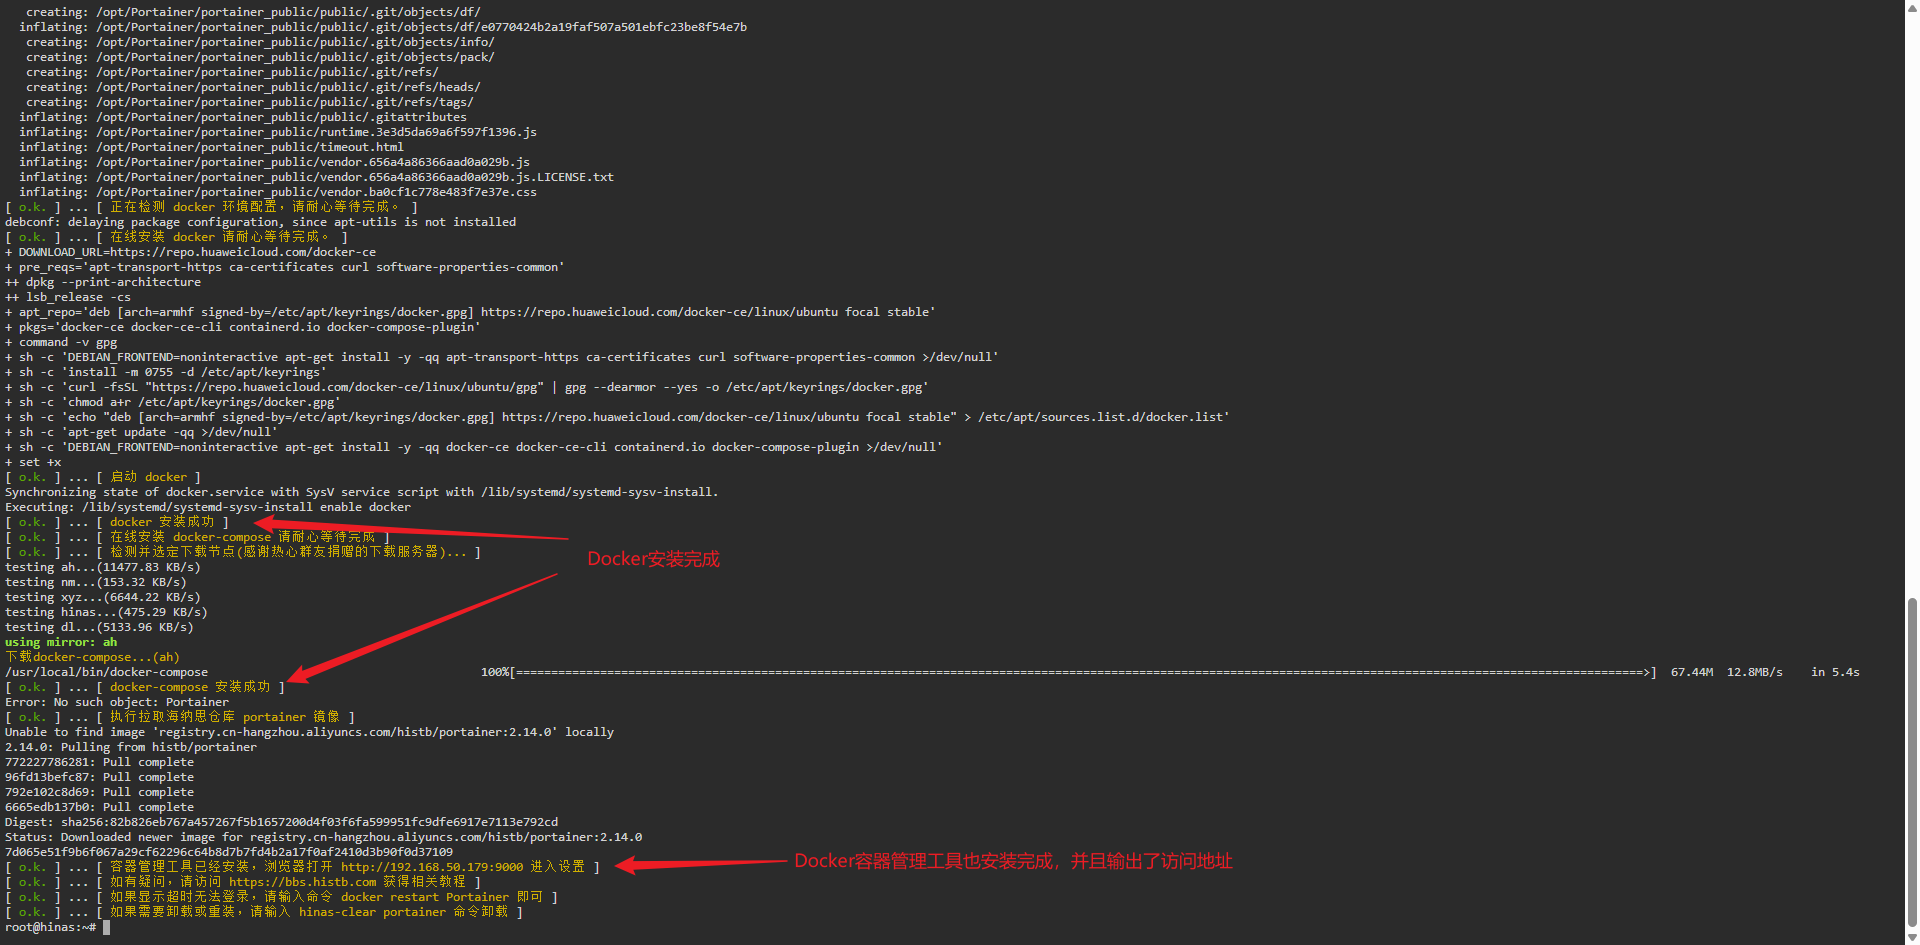Click the 'docker-compose 安装成功' status line
This screenshot has height=945, width=1920.
[190, 687]
